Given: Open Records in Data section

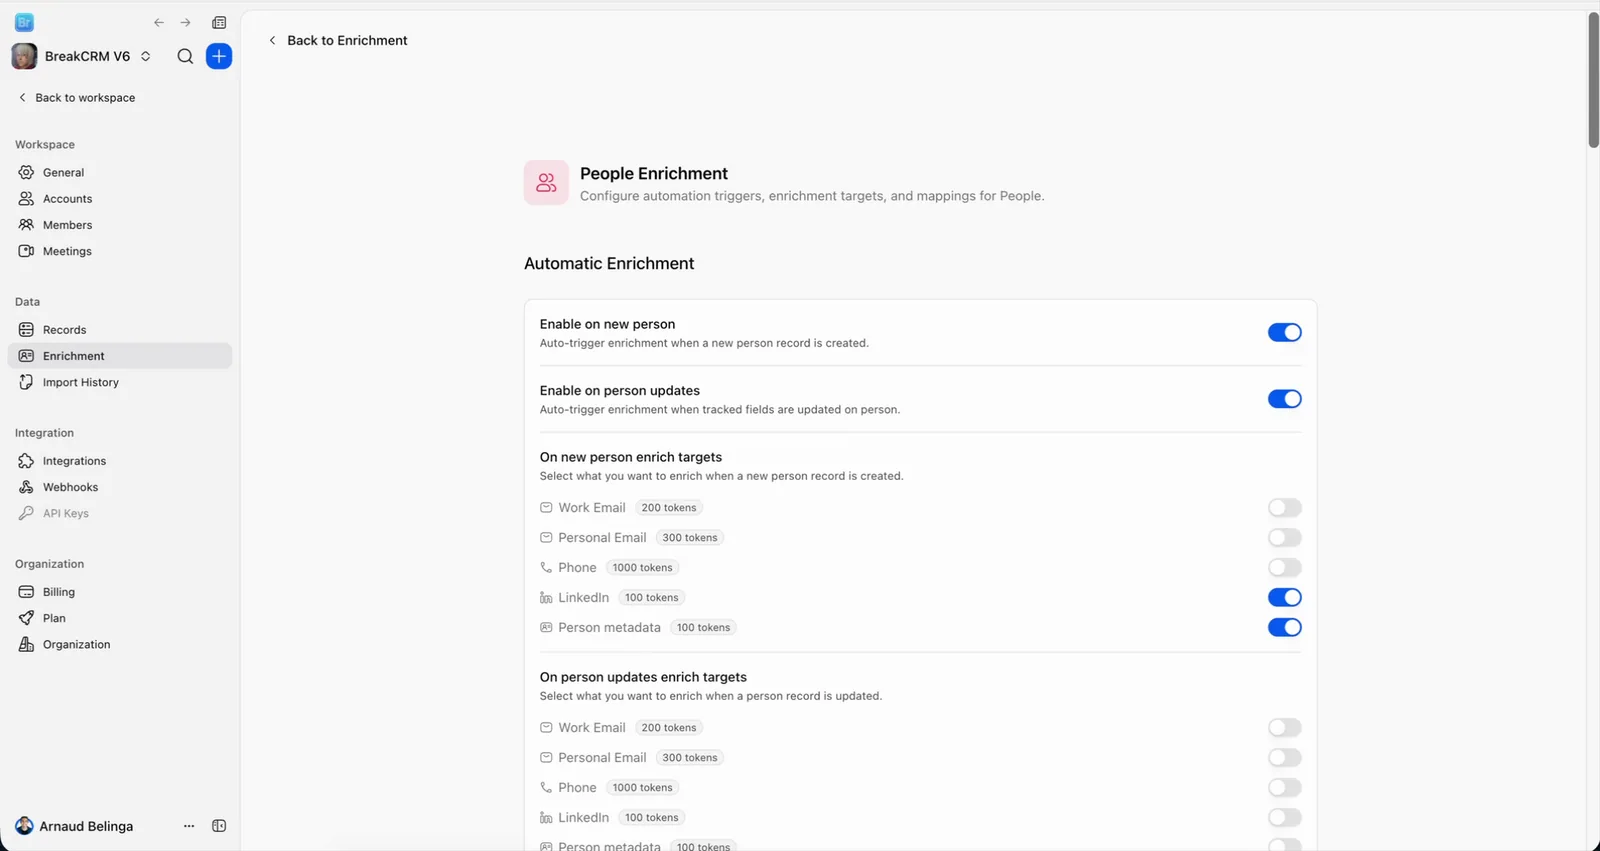Looking at the screenshot, I should pyautogui.click(x=120, y=330).
